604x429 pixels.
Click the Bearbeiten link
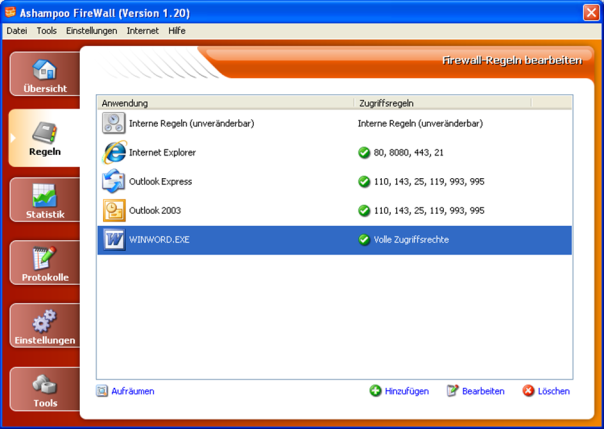pos(483,391)
